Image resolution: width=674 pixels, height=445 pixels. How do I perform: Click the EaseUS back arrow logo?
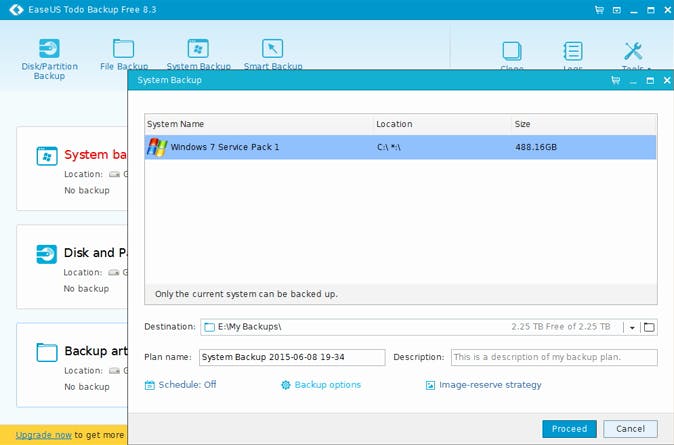pos(16,9)
